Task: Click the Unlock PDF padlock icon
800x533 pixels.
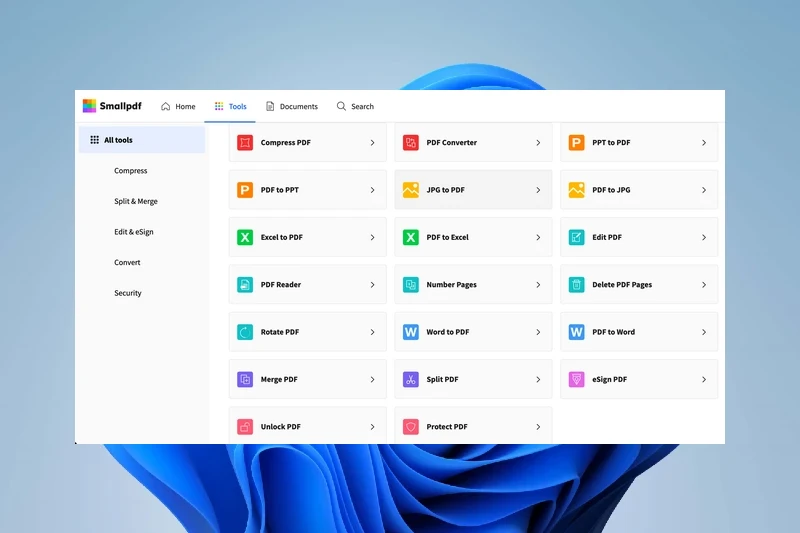Action: [x=245, y=427]
